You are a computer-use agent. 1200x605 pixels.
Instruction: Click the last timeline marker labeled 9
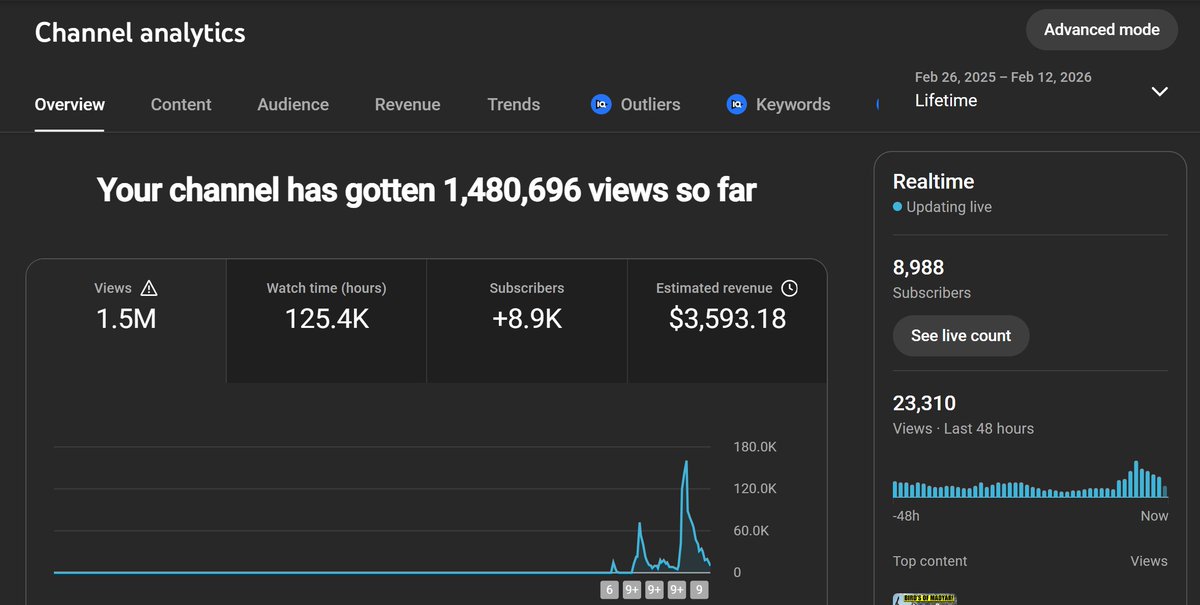699,590
